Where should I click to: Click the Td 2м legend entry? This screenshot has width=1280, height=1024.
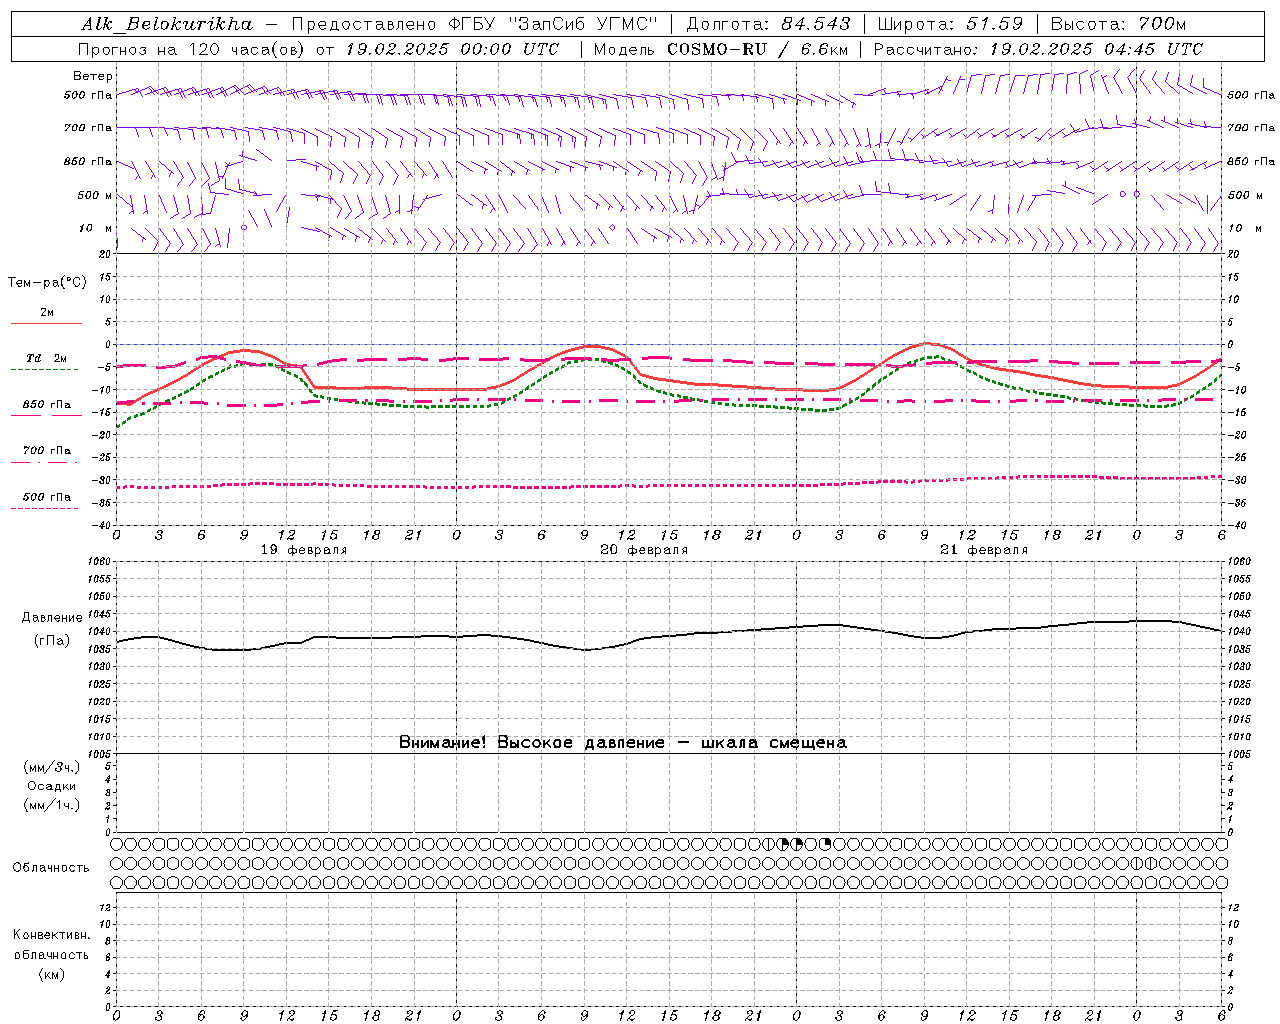47,358
